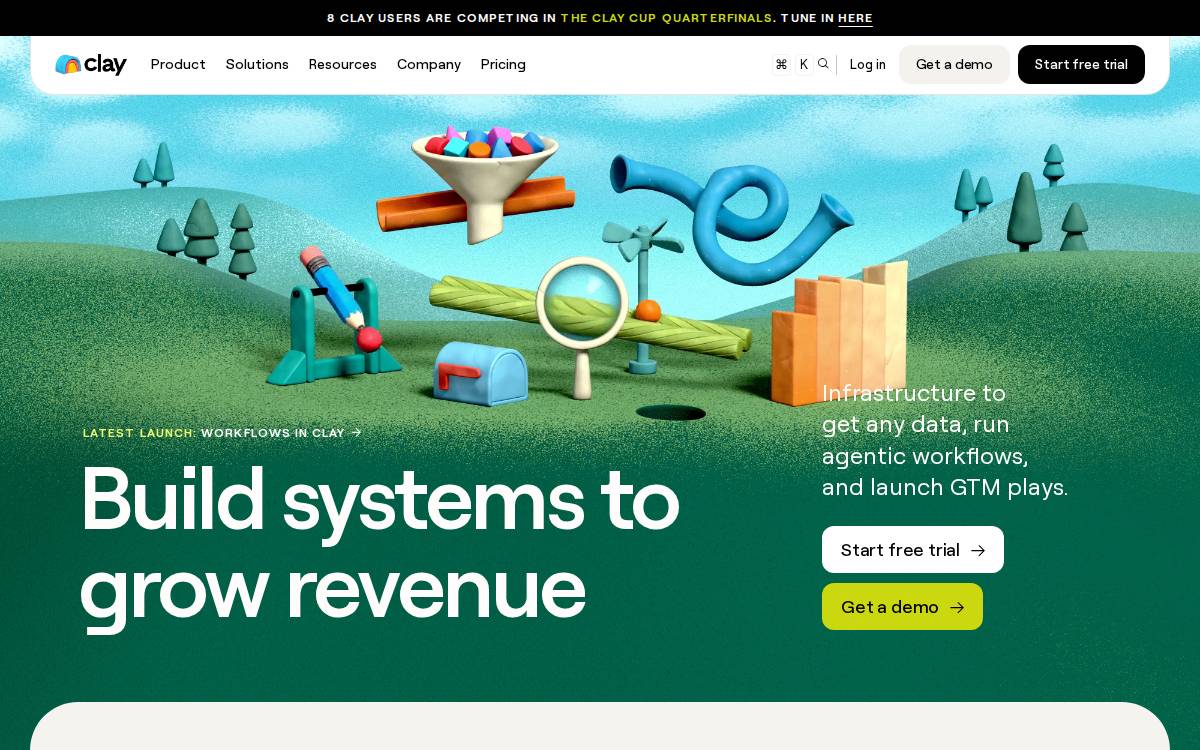Click the arrow icon in hero Get a demo

coord(957,607)
